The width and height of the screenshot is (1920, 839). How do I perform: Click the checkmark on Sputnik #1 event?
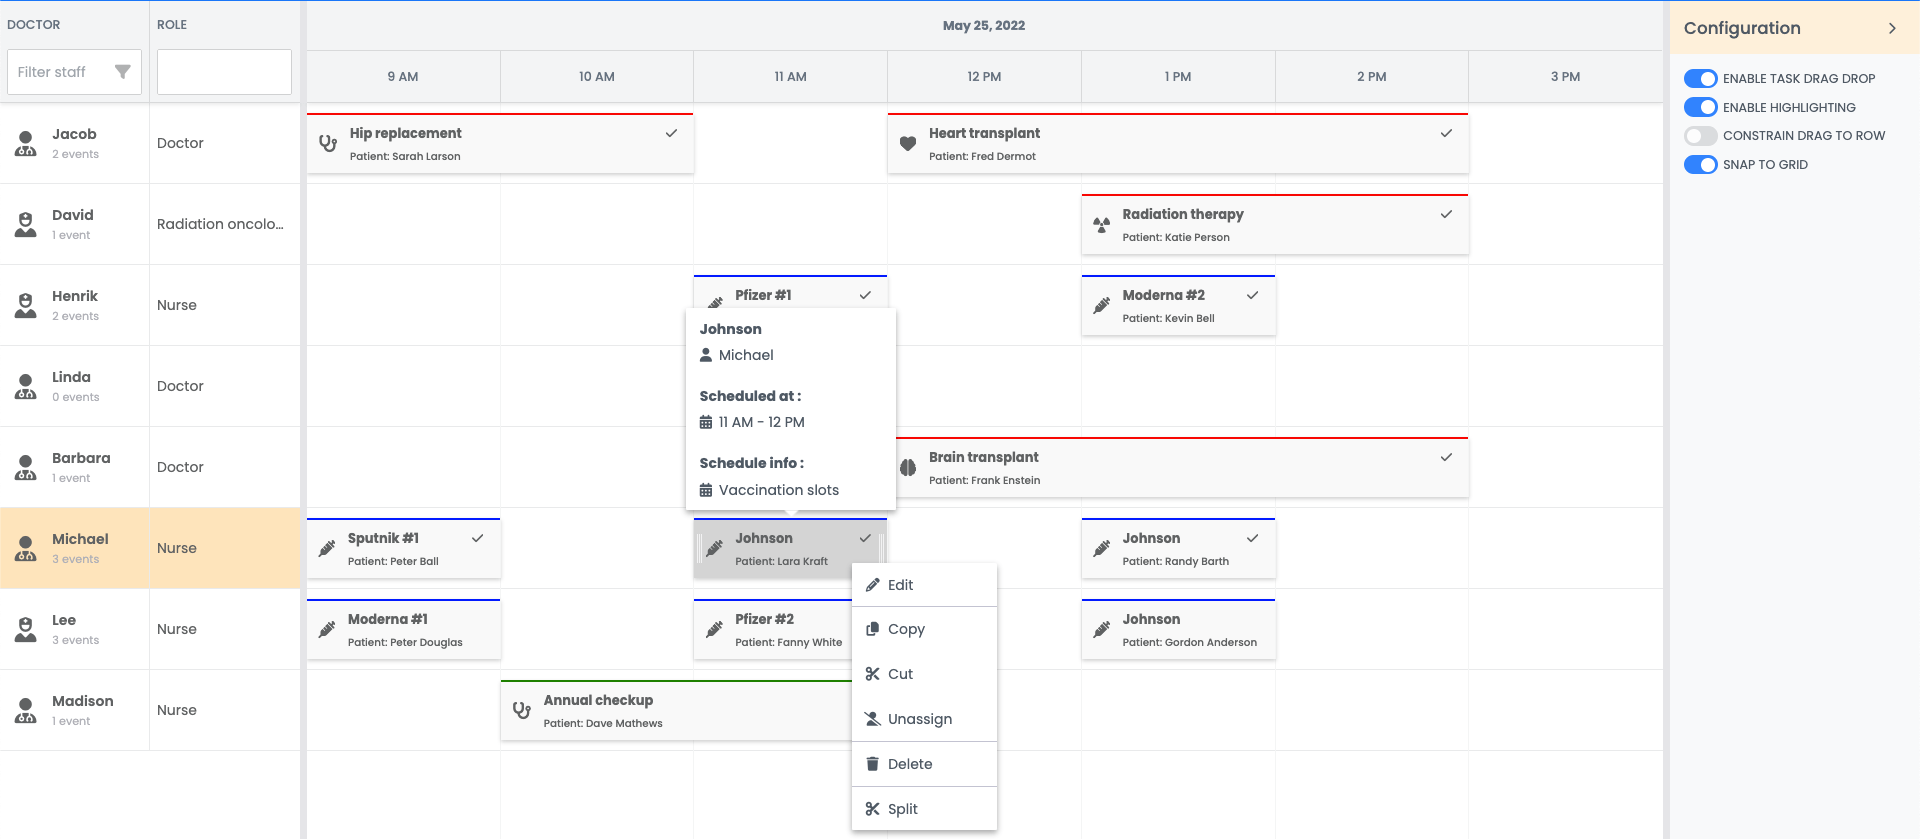click(478, 538)
